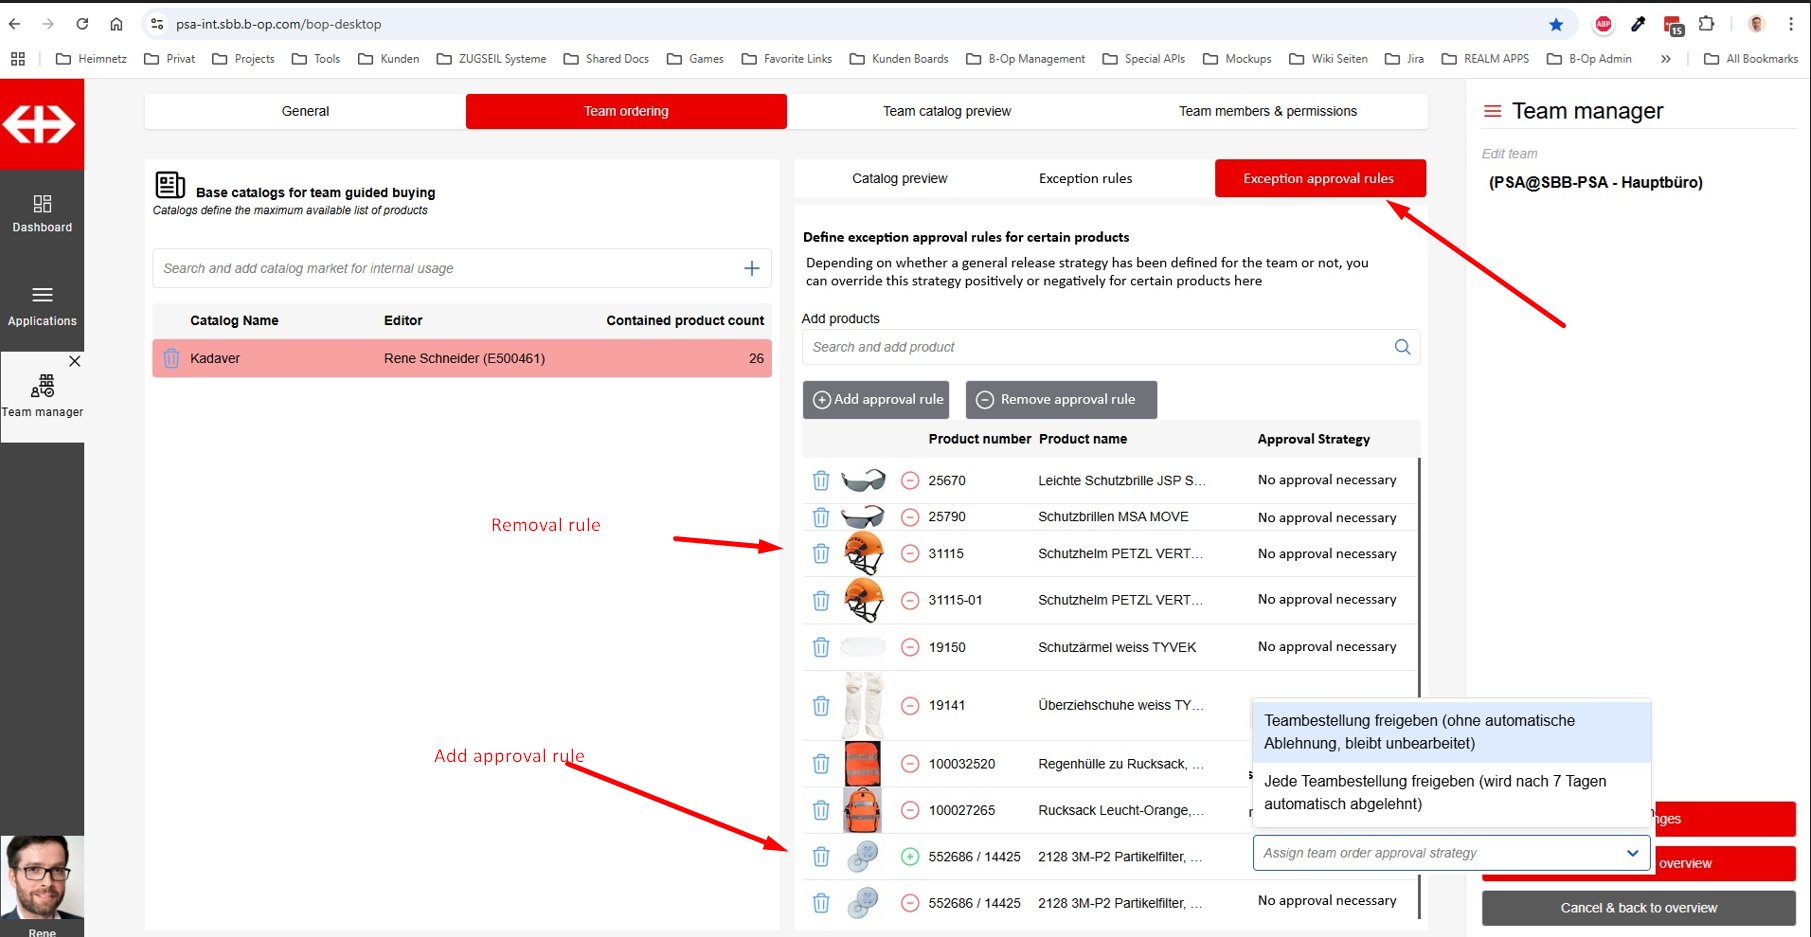Open Dashboard from the sidebar
The width and height of the screenshot is (1811, 937).
coord(42,214)
